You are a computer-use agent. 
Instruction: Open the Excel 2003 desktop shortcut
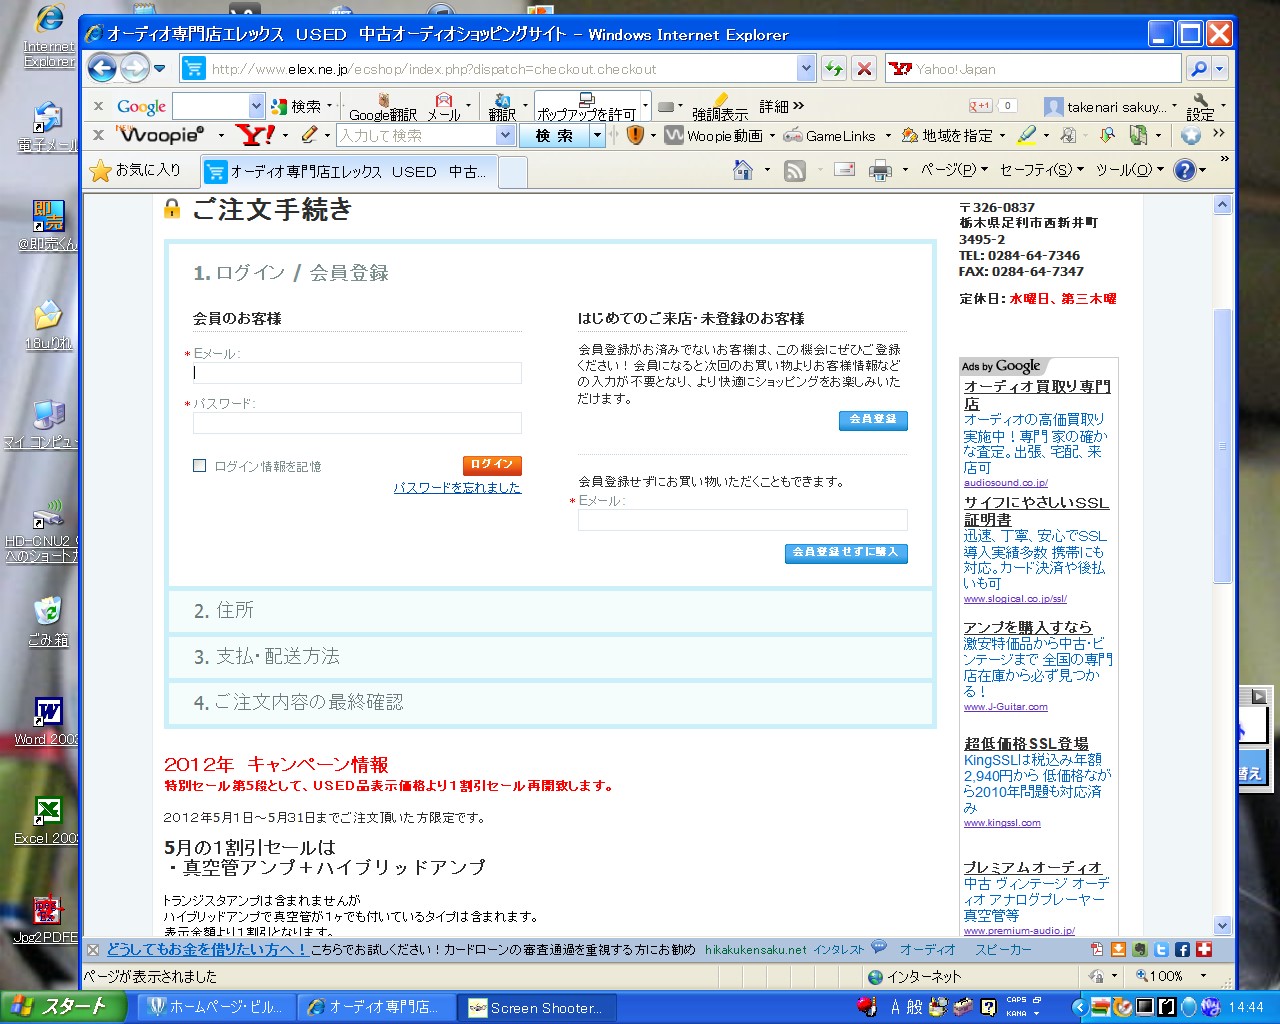pos(47,821)
